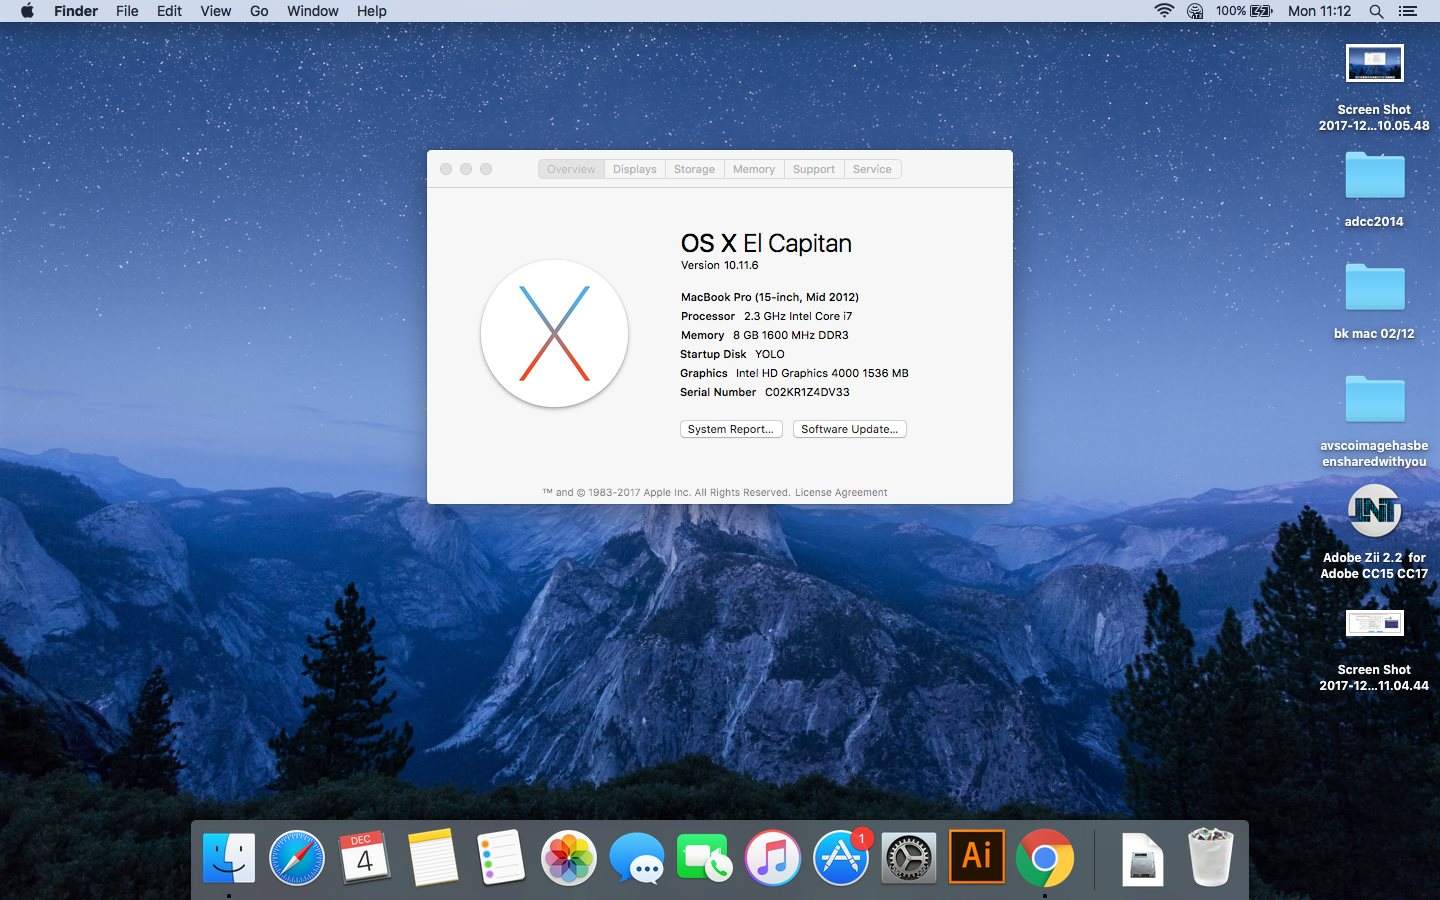Click the MacBook Pro (15-inch, Mid 2012) text

[x=770, y=297]
